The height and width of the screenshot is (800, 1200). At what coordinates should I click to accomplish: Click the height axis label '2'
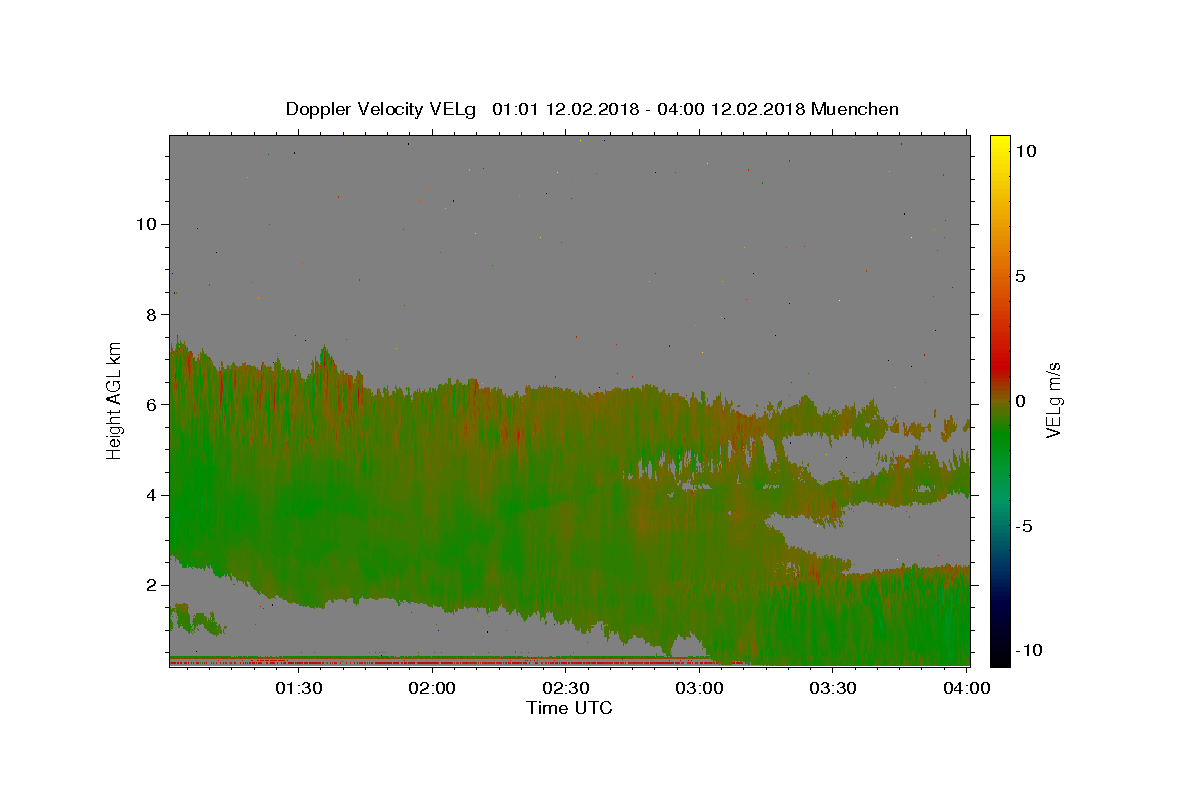pos(151,585)
